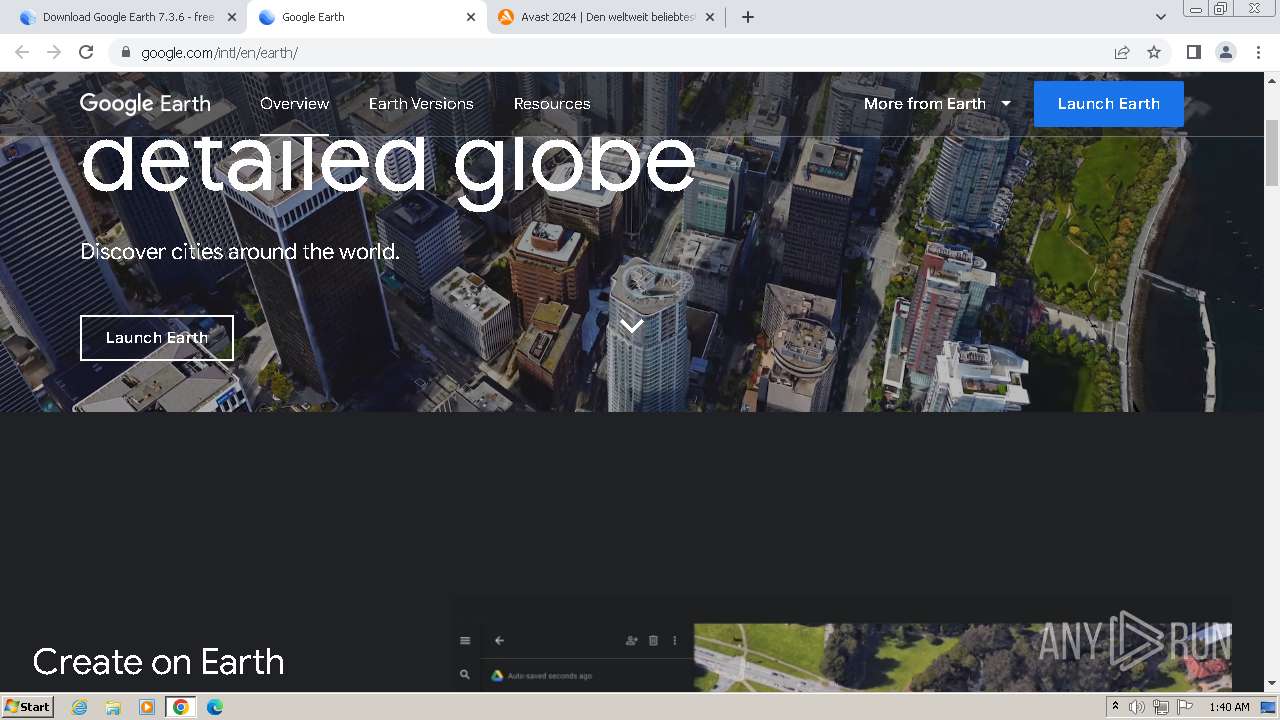Click Show Desktop button
The image size is (1280, 720).
click(1269, 707)
